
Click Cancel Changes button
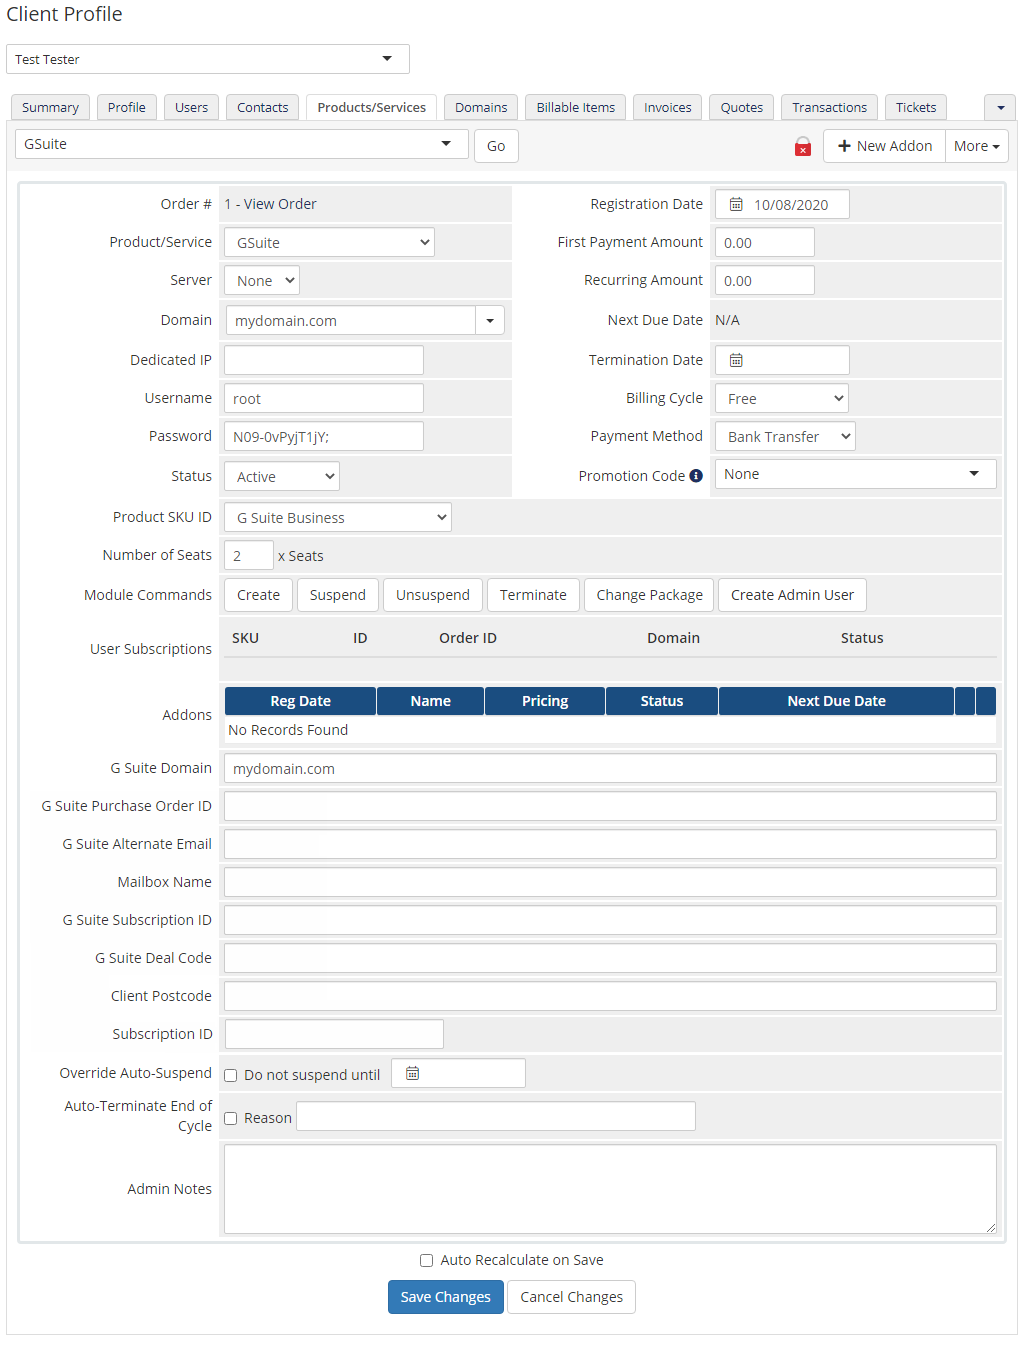click(x=572, y=1297)
